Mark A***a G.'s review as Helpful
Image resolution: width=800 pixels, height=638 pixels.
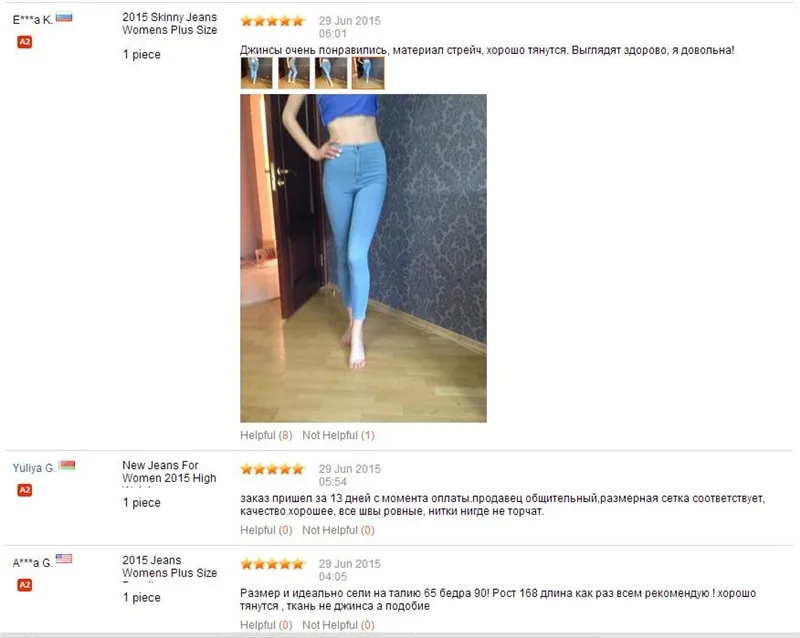click(266, 625)
